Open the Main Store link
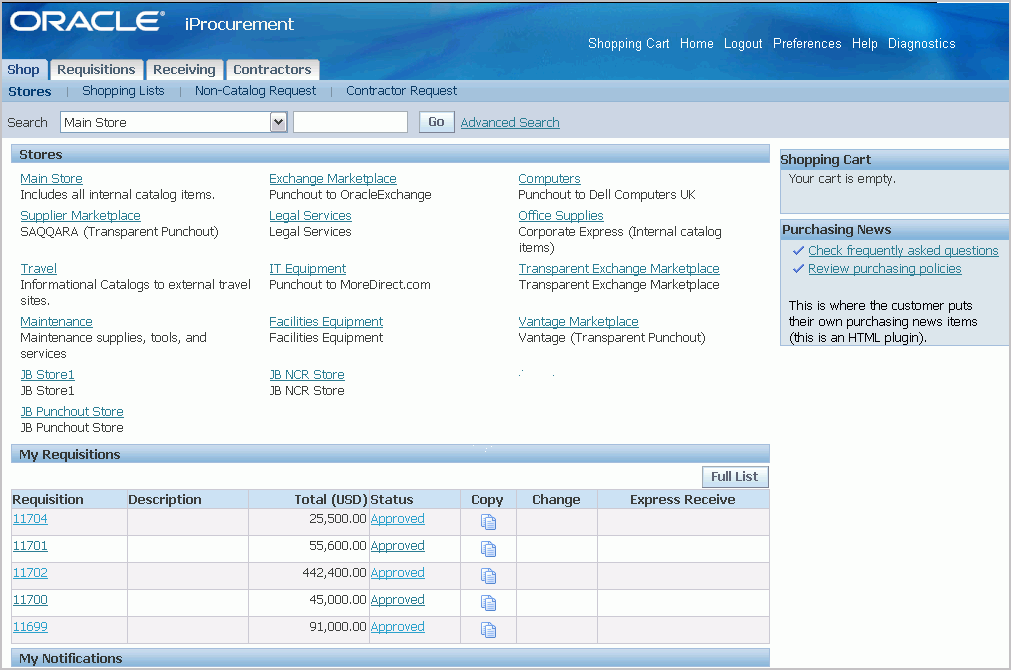1011x670 pixels. tap(51, 179)
